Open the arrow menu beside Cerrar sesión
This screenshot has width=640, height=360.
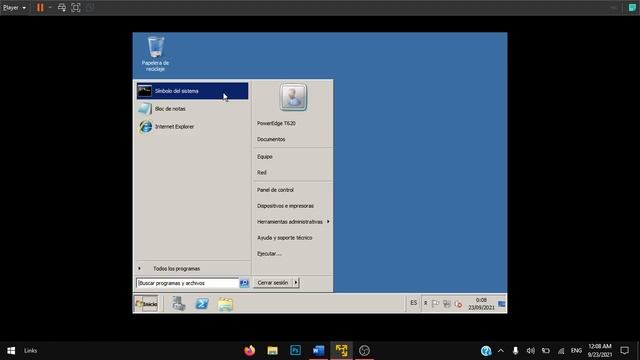tap(296, 282)
